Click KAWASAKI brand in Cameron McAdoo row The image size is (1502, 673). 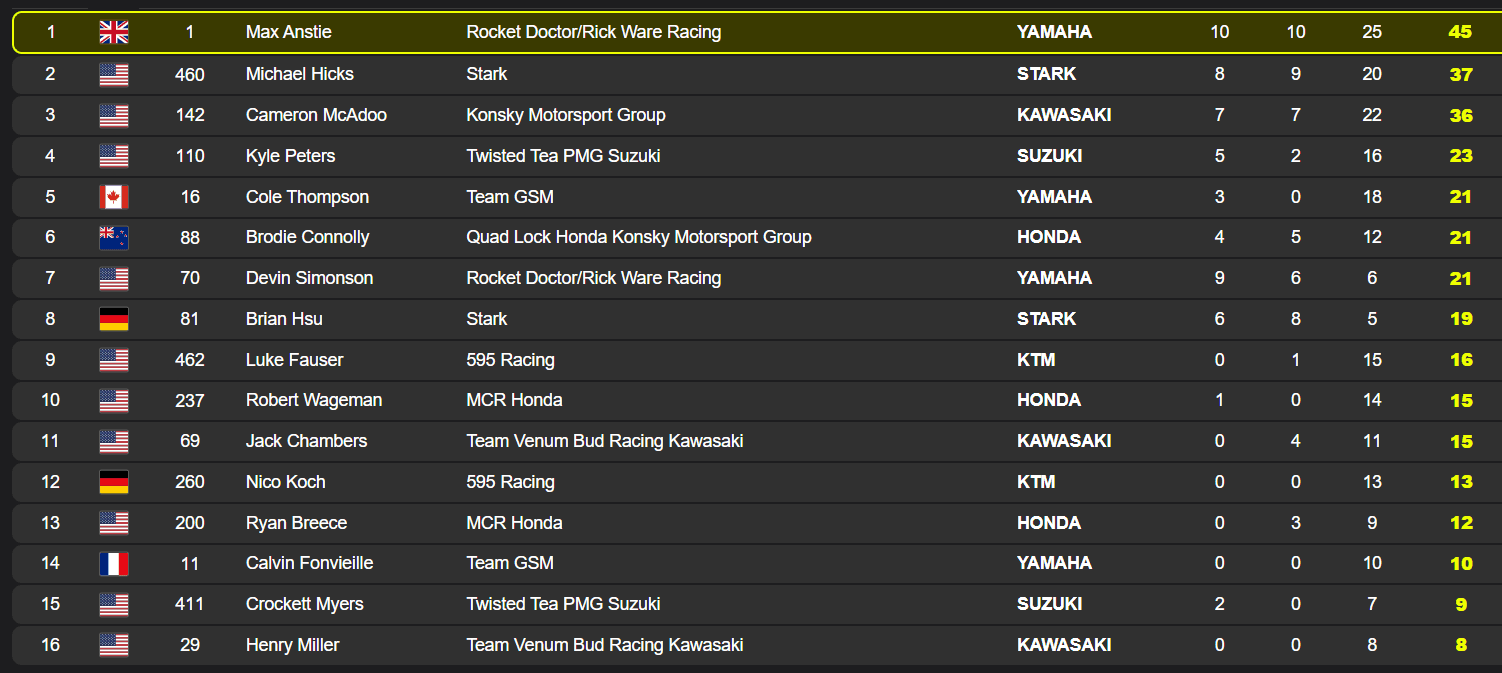click(1064, 115)
